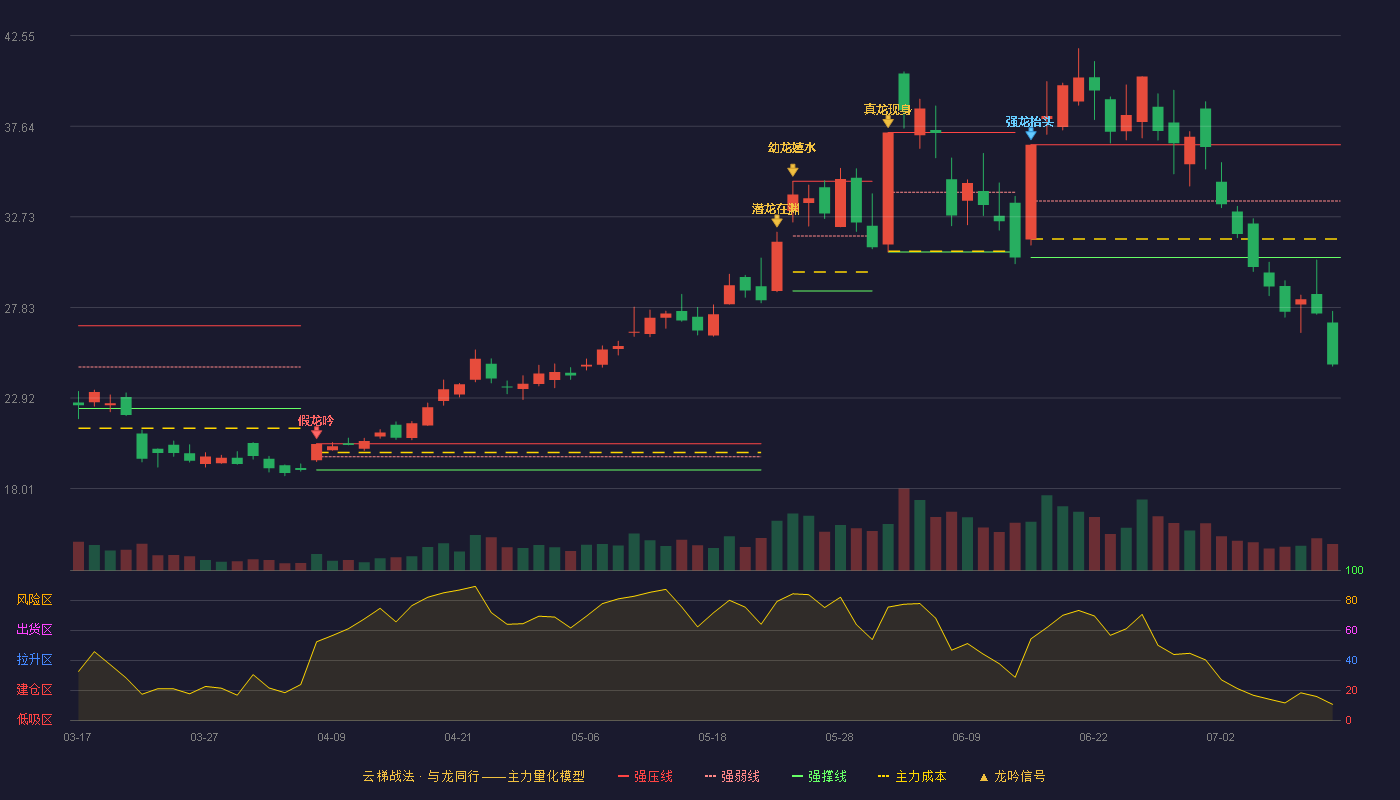The height and width of the screenshot is (800, 1400).
Task: Click the tallest red volume bar
Action: click(x=904, y=529)
